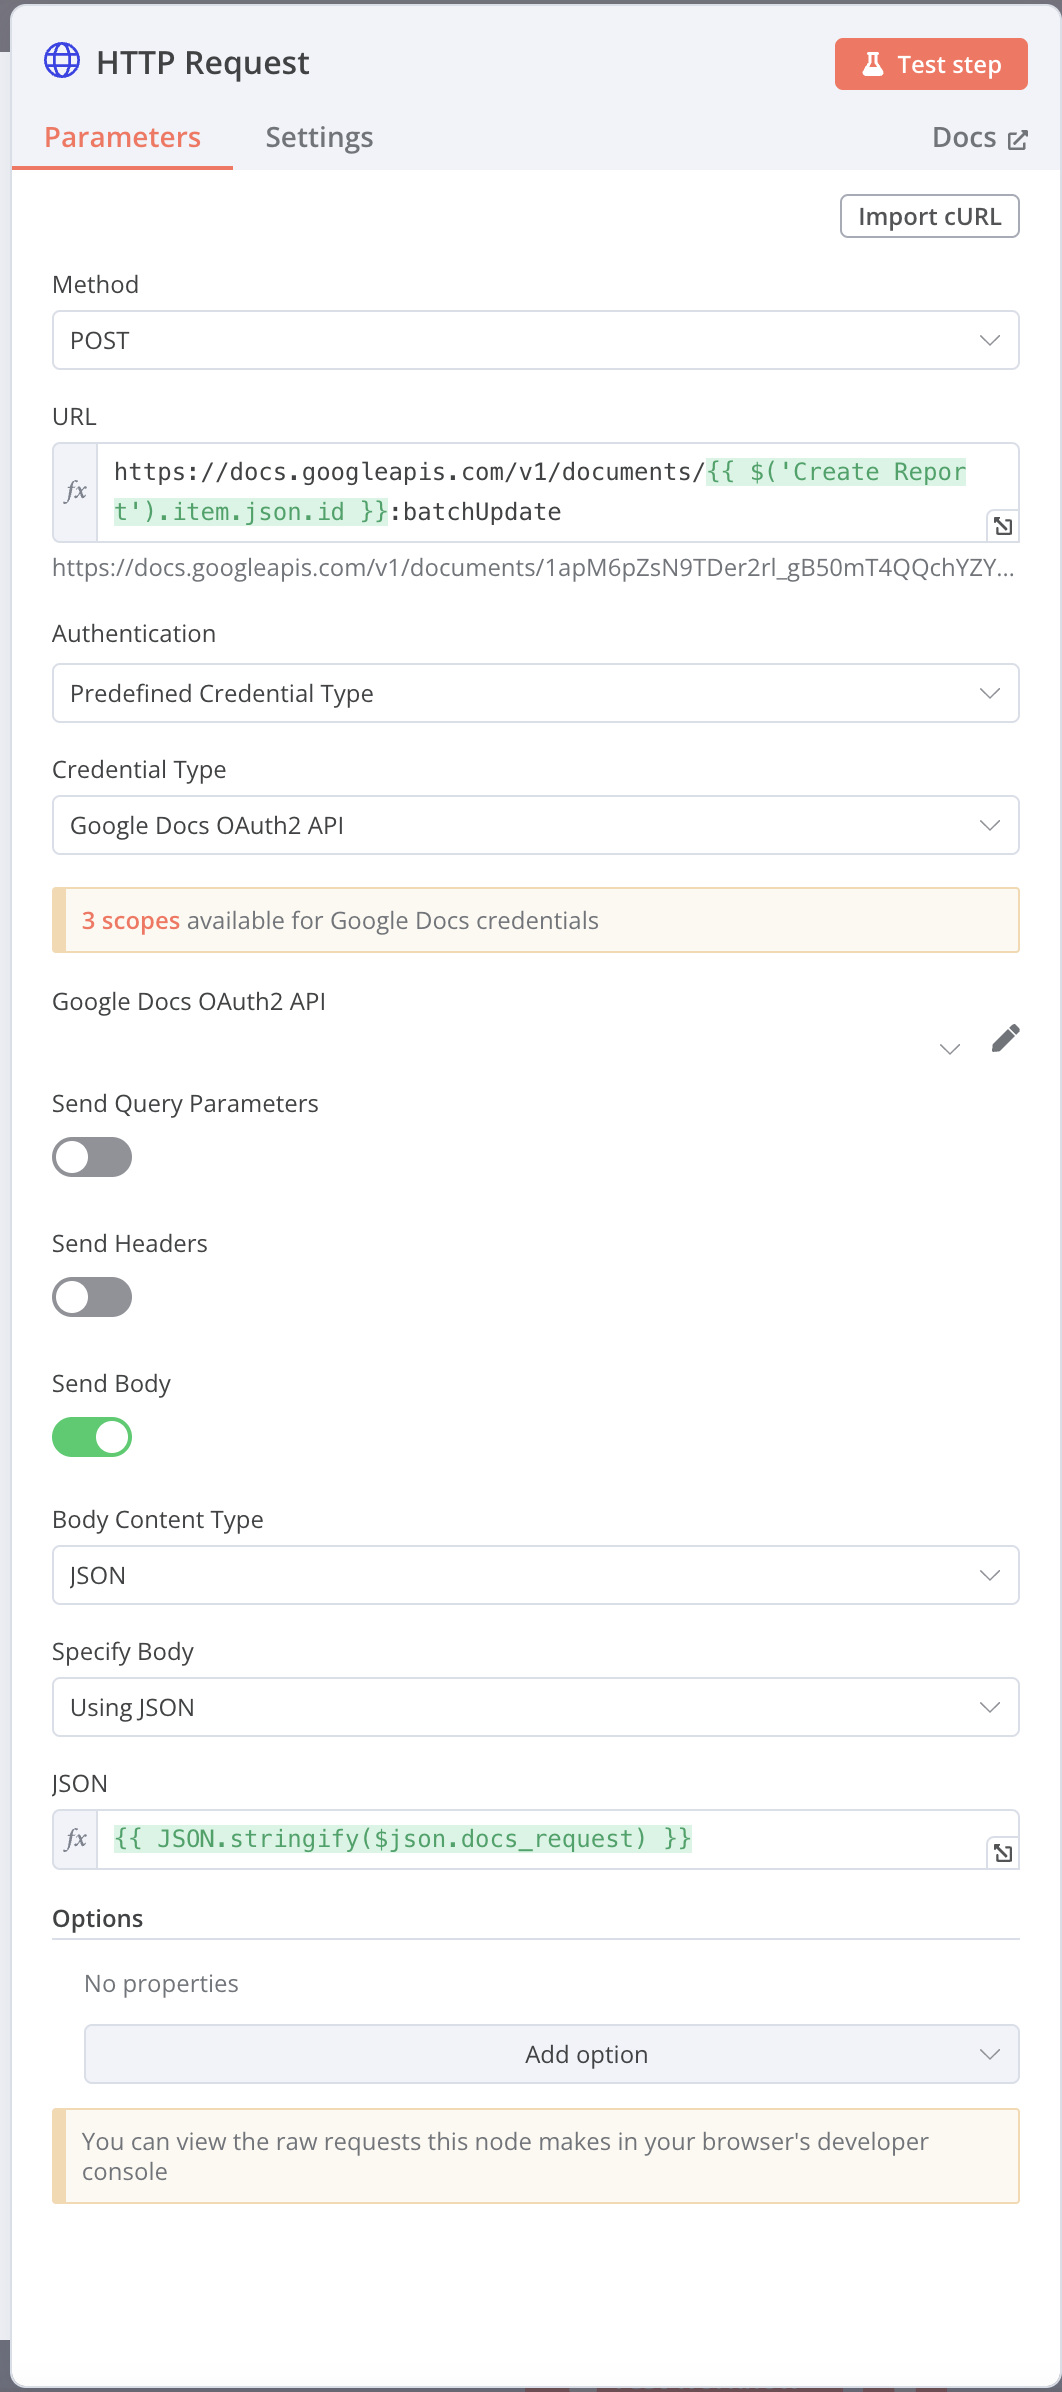
Task: Open the Specify Body dropdown
Action: click(x=535, y=1707)
